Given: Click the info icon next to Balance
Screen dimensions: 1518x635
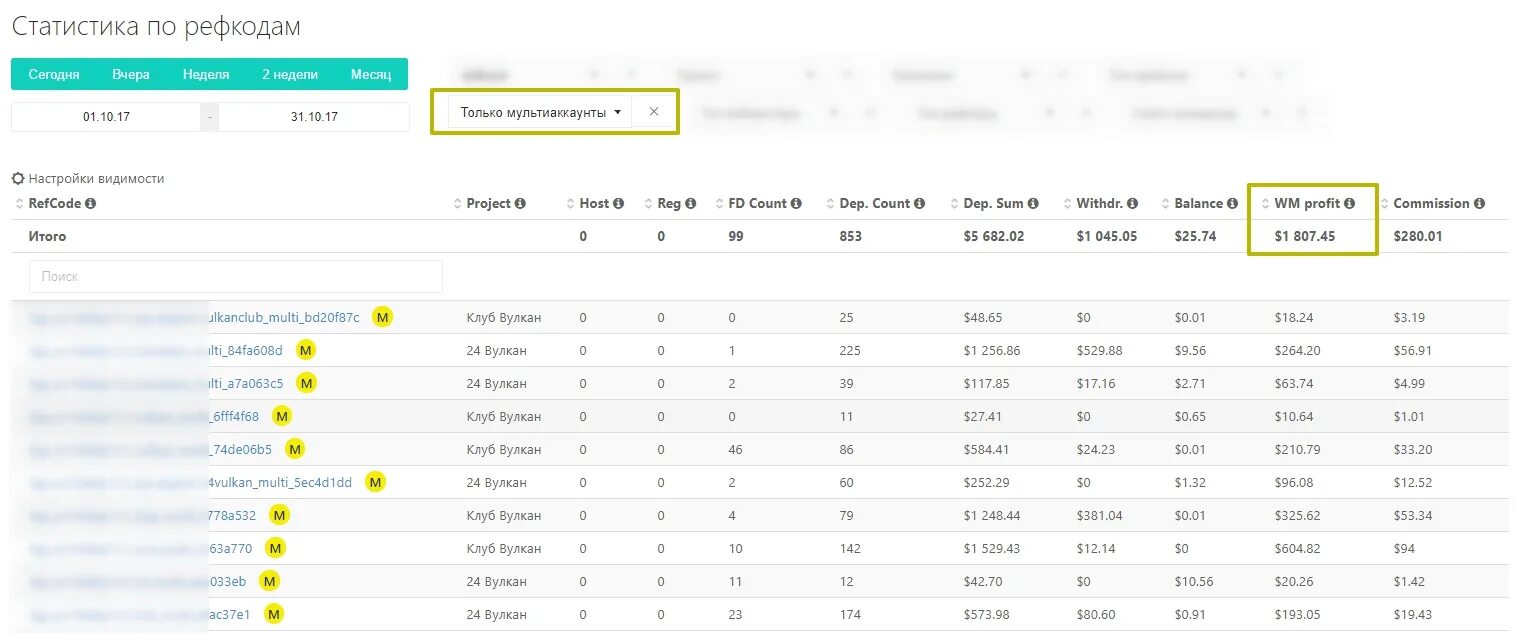Looking at the screenshot, I should coord(1232,203).
